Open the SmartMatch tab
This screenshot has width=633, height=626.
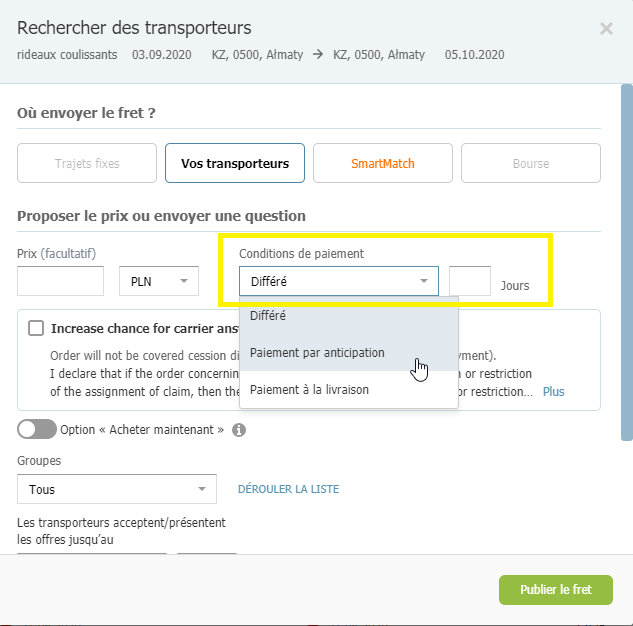(x=383, y=163)
